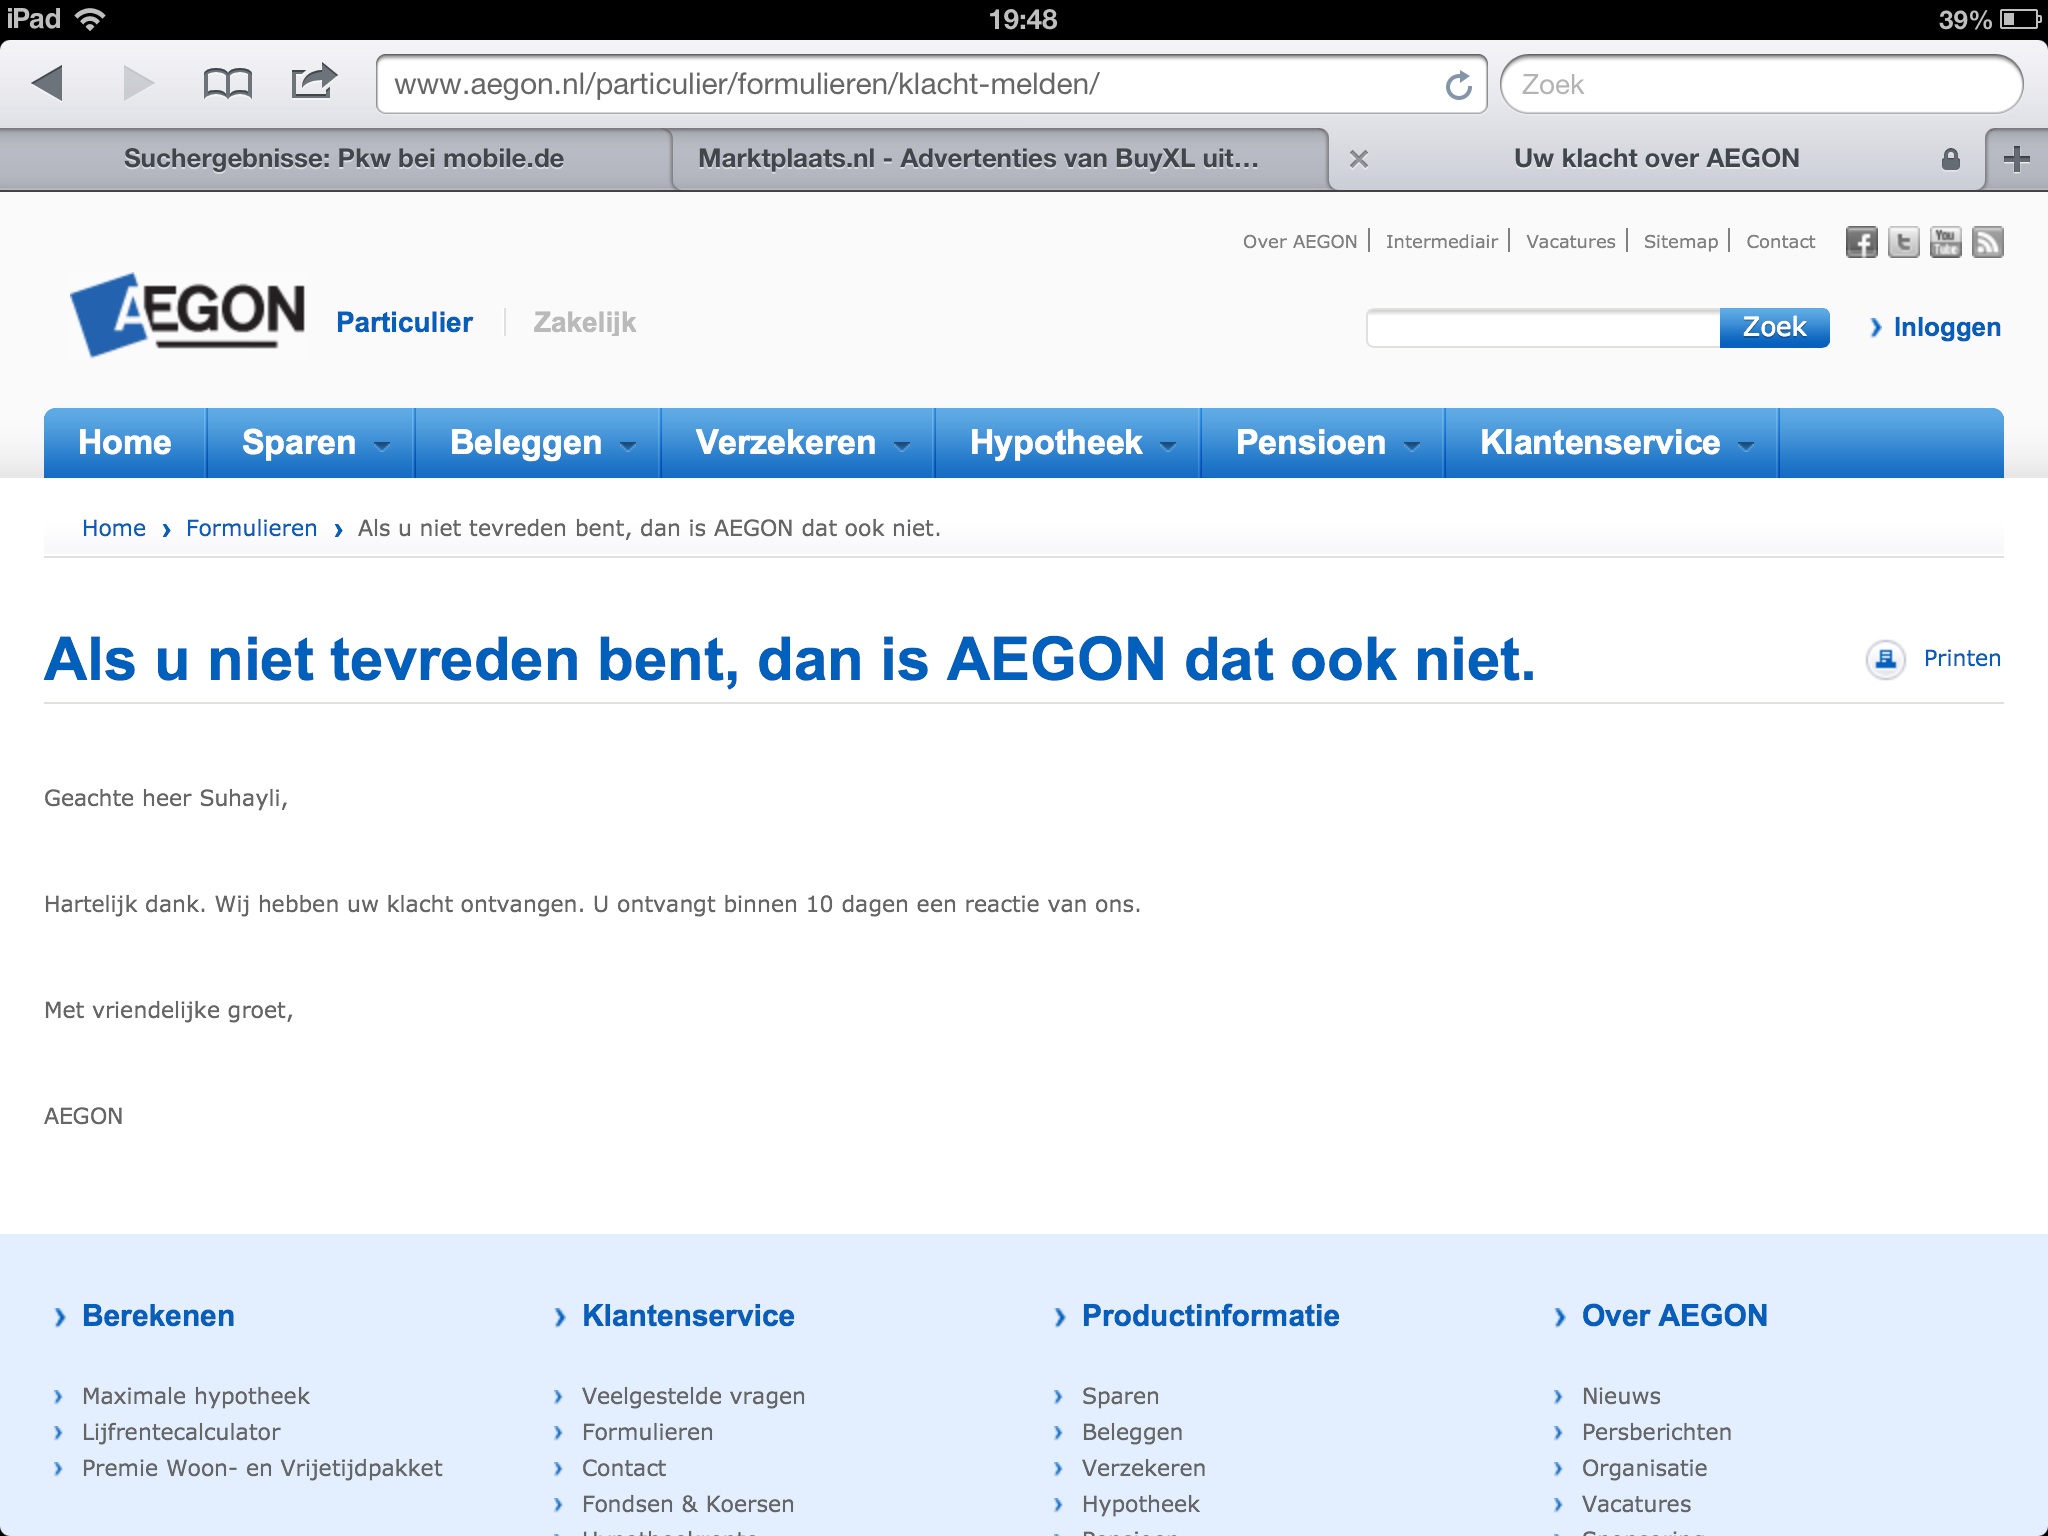The width and height of the screenshot is (2048, 1536).
Task: Click the Printen printer icon
Action: pyautogui.click(x=1886, y=659)
